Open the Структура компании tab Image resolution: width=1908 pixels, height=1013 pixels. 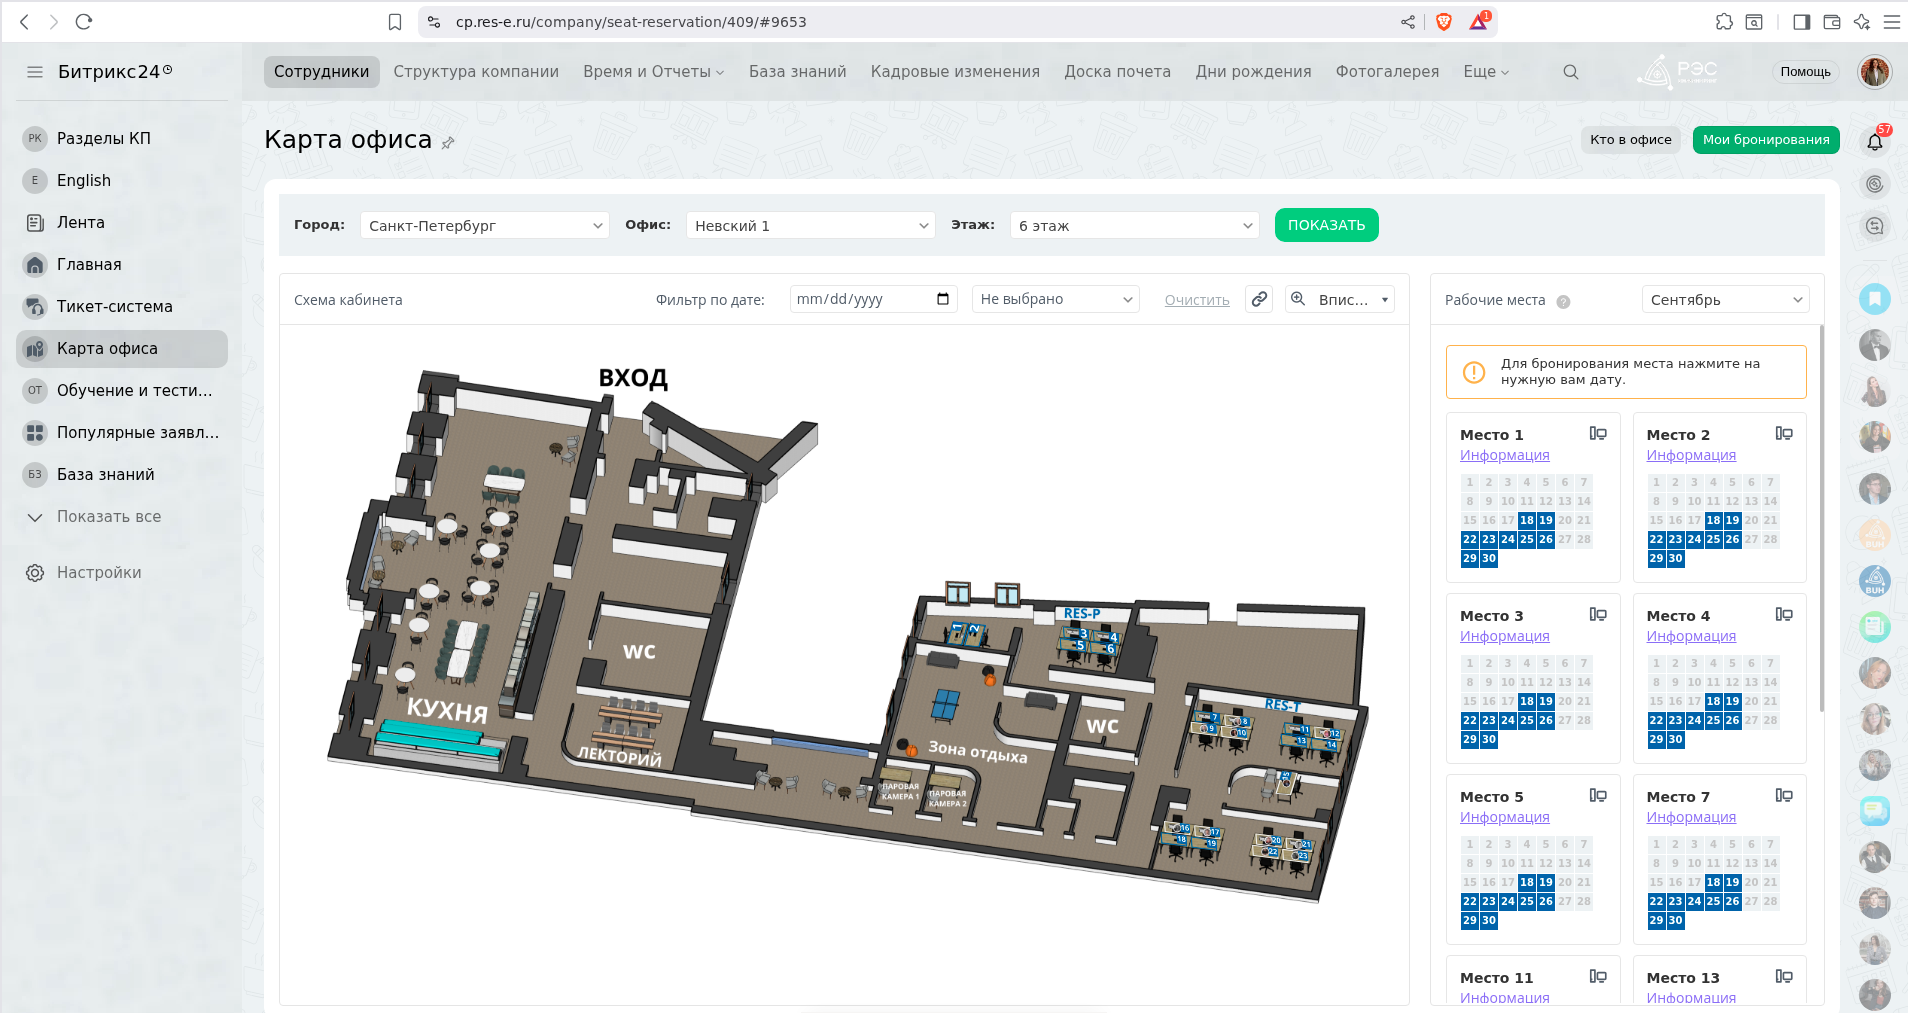click(x=476, y=72)
